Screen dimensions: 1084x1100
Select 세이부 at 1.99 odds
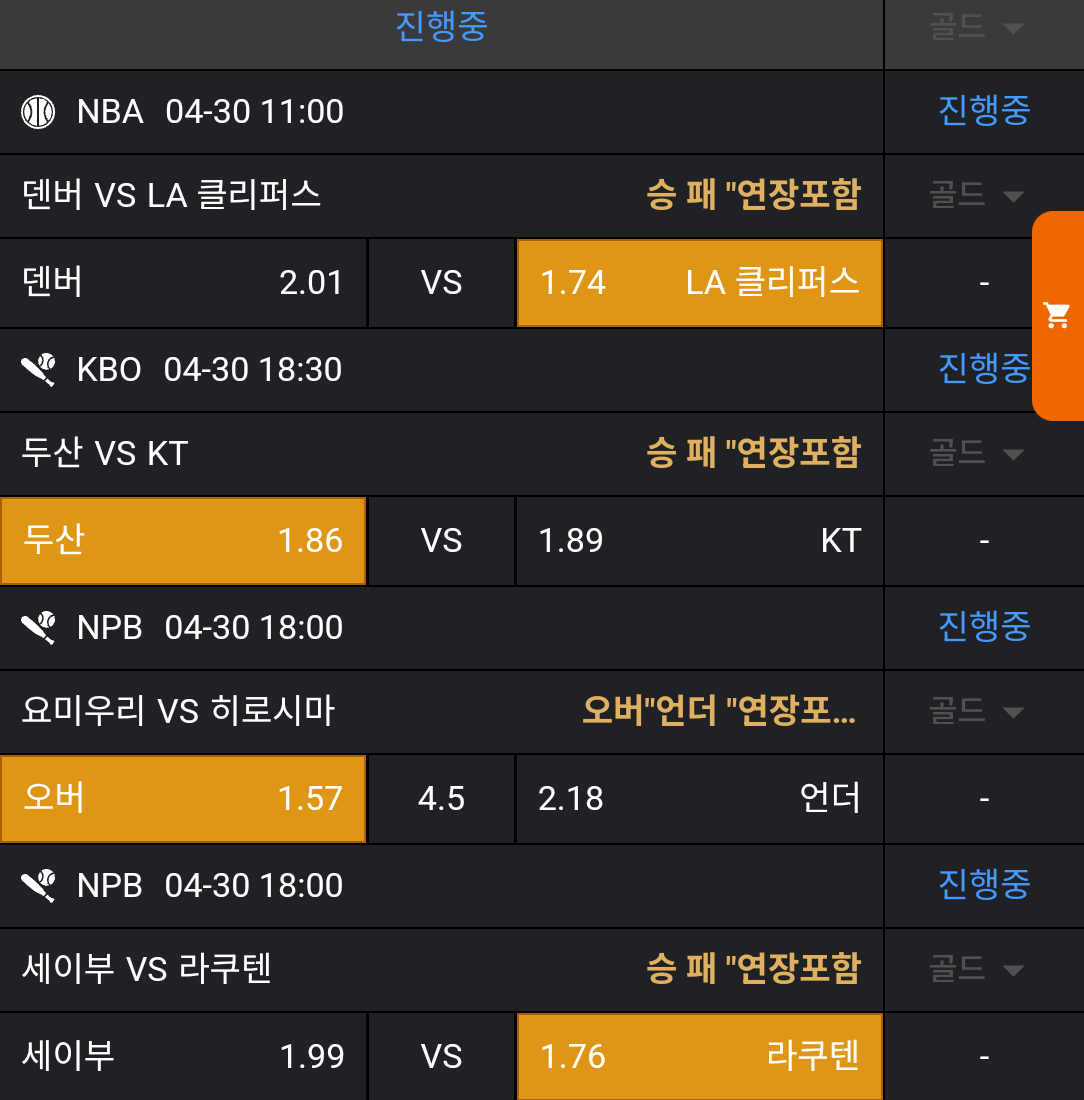tap(183, 1057)
